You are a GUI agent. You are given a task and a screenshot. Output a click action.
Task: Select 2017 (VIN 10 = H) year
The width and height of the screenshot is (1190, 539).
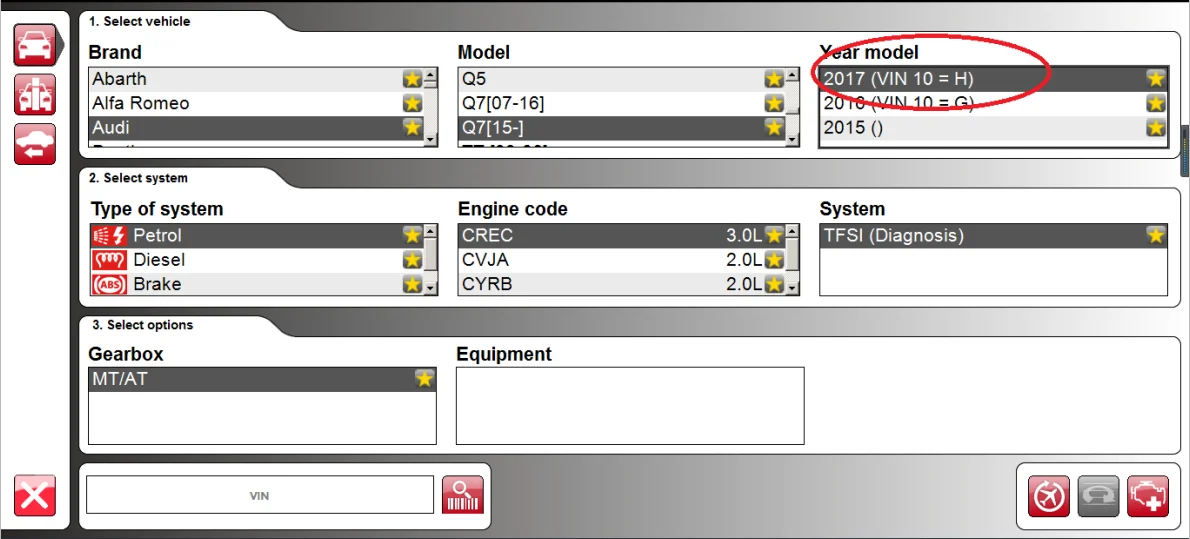[993, 78]
